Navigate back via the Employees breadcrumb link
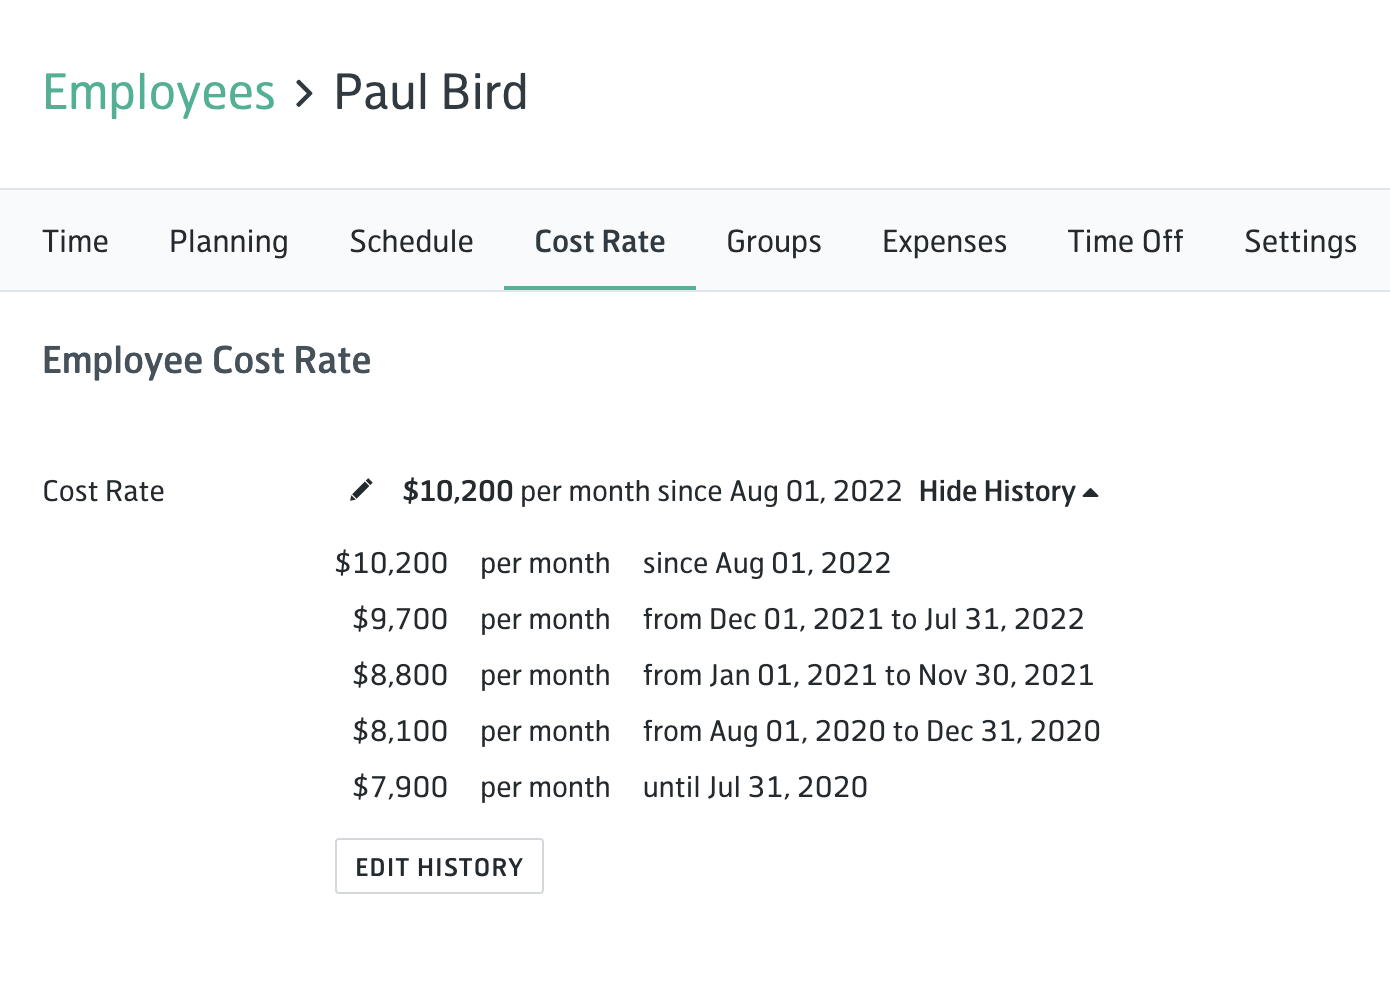The image size is (1390, 984). click(159, 92)
